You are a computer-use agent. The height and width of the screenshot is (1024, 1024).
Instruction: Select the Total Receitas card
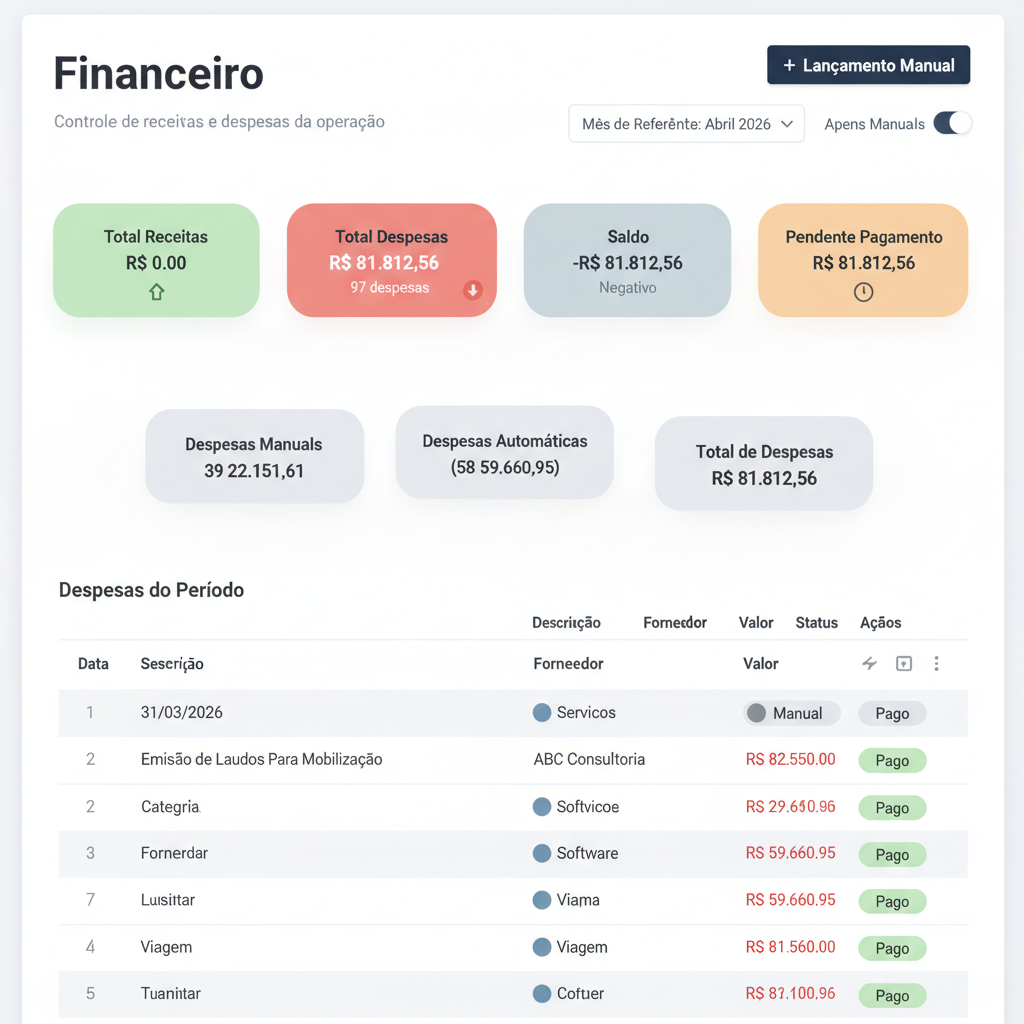coord(156,260)
